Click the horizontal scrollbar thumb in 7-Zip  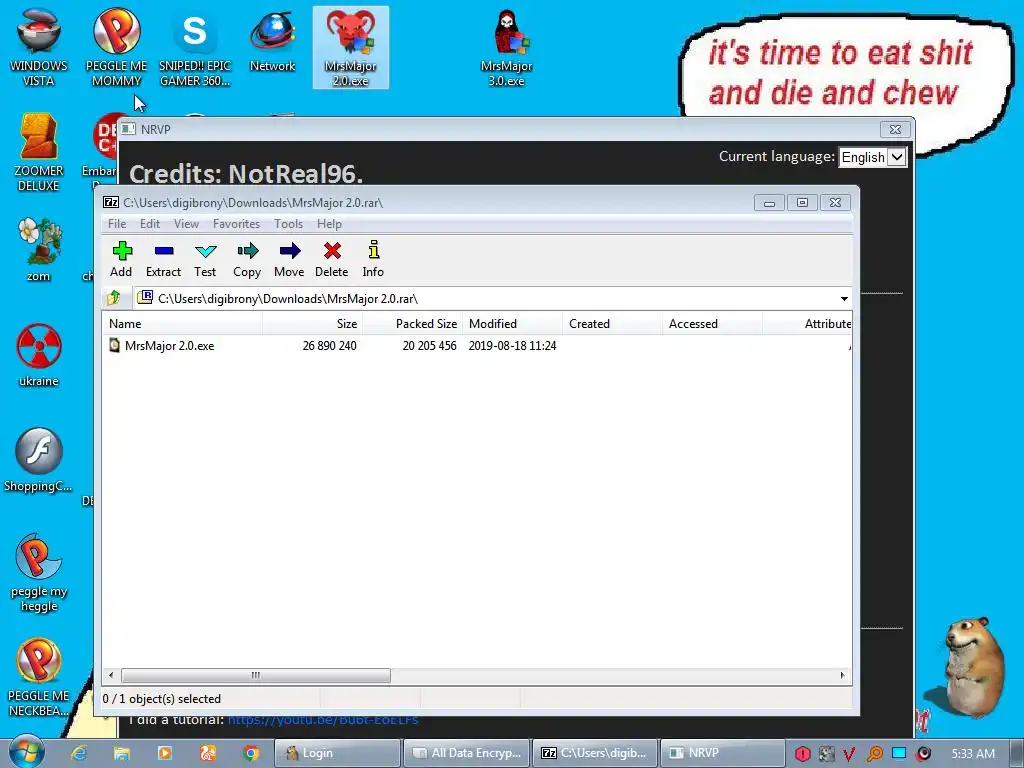pyautogui.click(x=256, y=675)
